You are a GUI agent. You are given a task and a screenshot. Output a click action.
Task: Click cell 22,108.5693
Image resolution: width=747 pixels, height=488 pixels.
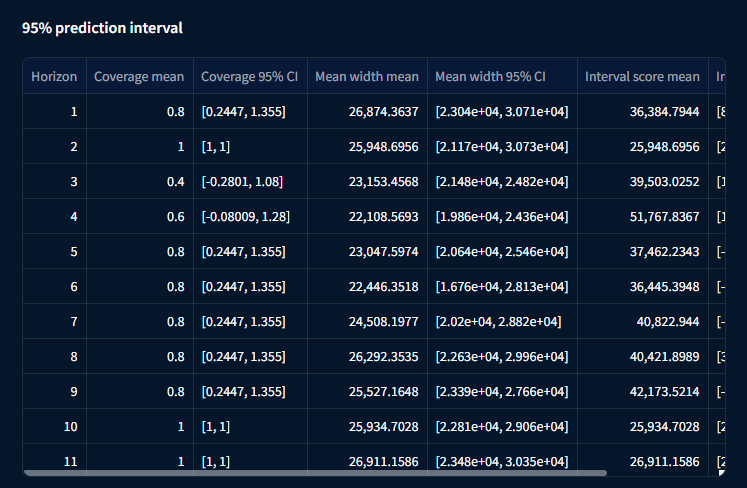[x=367, y=216]
